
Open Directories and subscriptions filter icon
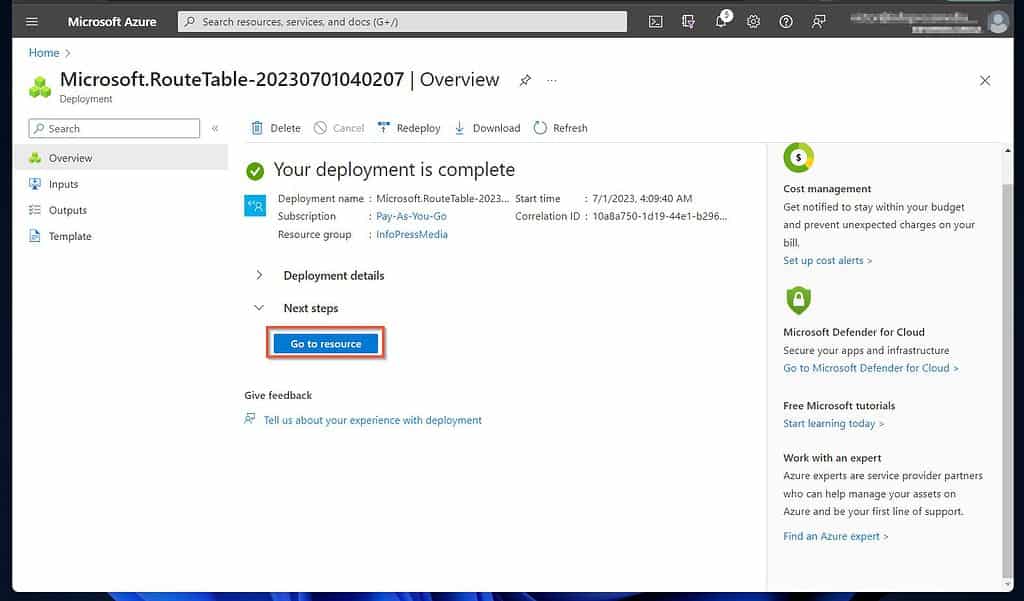(688, 22)
